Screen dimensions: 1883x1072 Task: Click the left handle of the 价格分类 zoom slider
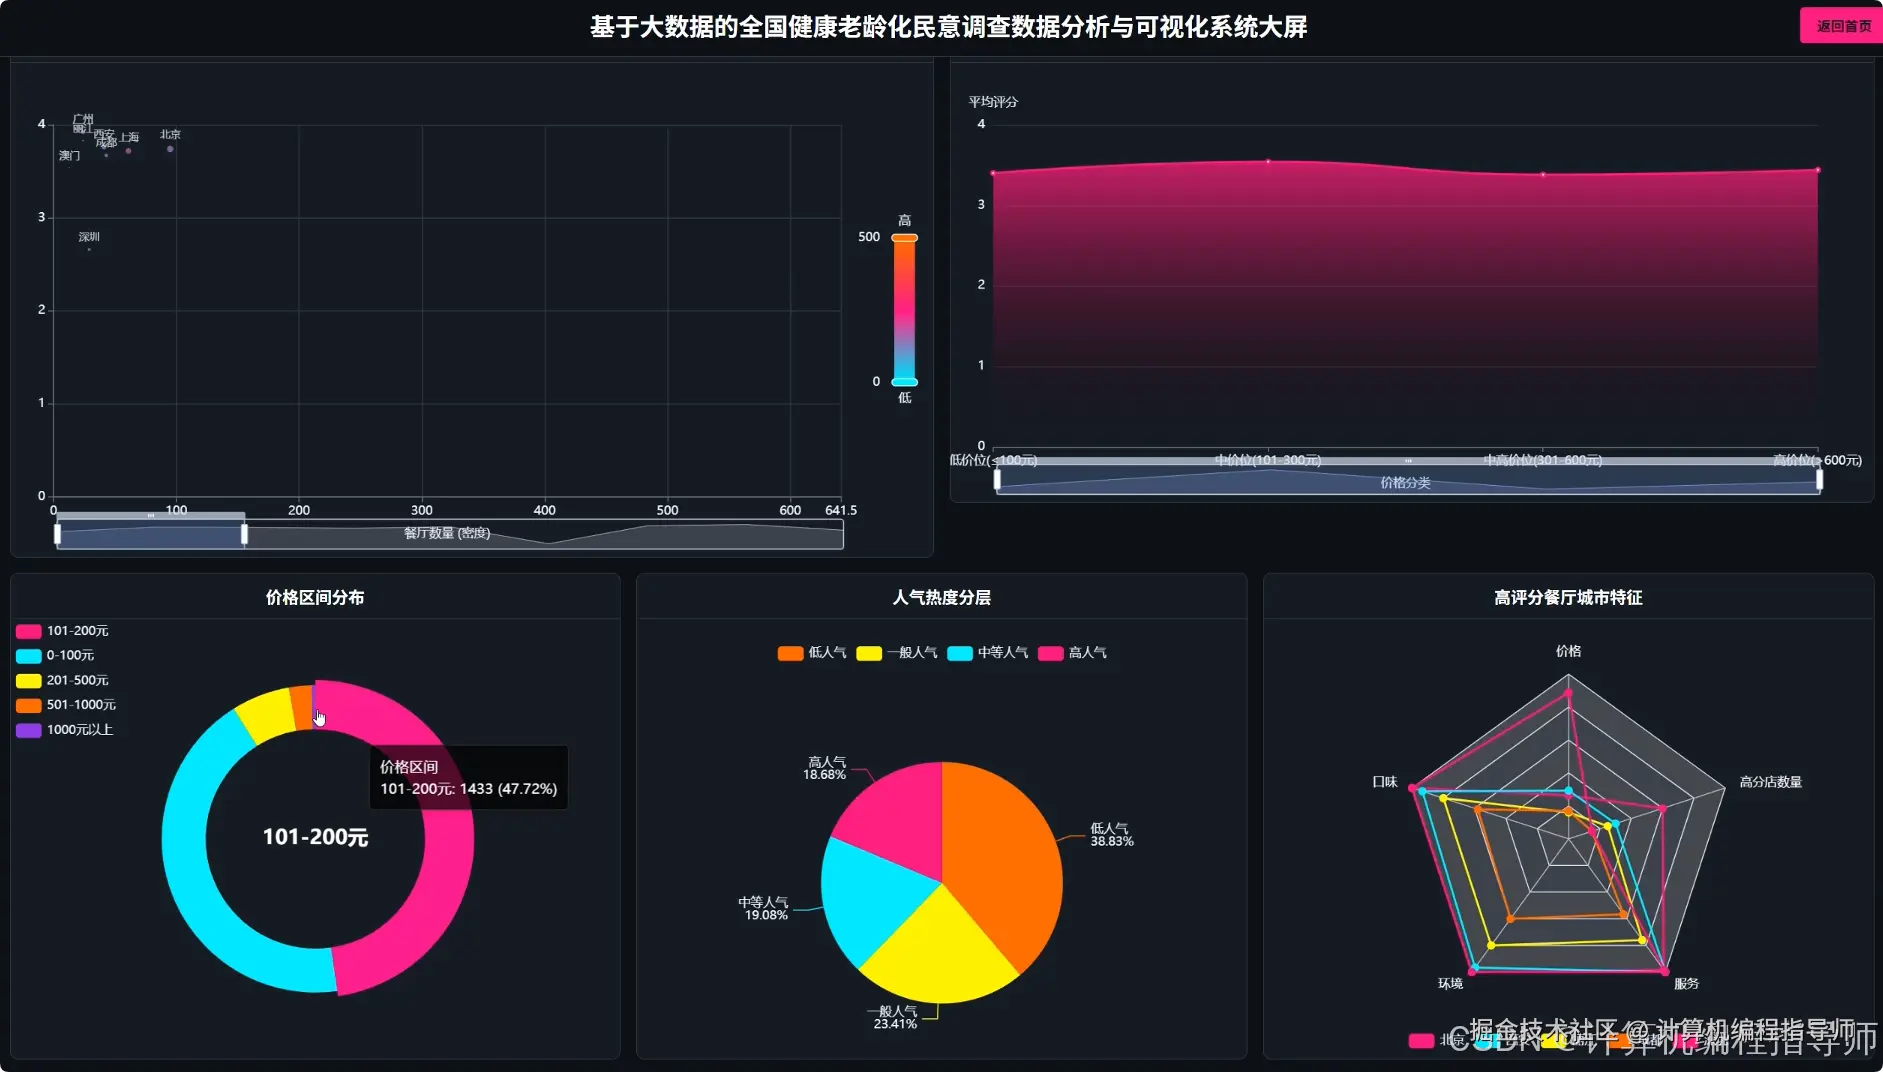(x=997, y=479)
